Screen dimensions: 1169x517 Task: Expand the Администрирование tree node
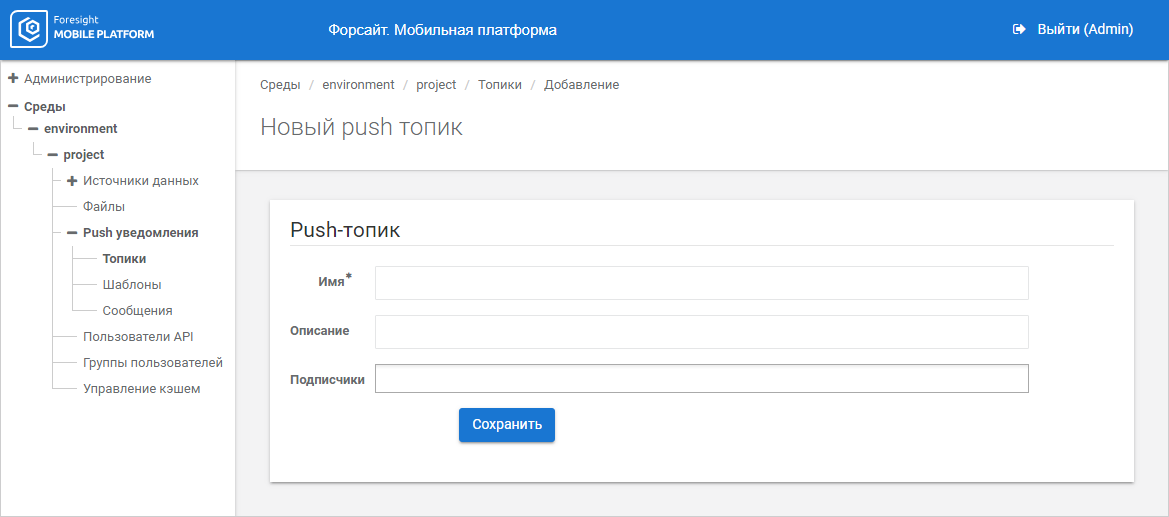(x=13, y=78)
